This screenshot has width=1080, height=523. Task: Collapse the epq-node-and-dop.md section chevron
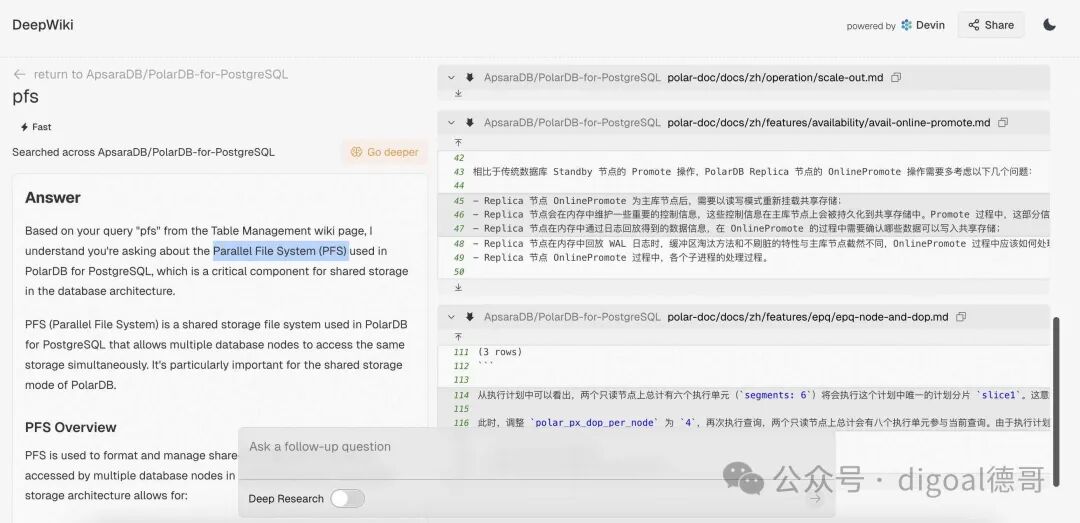coord(451,317)
